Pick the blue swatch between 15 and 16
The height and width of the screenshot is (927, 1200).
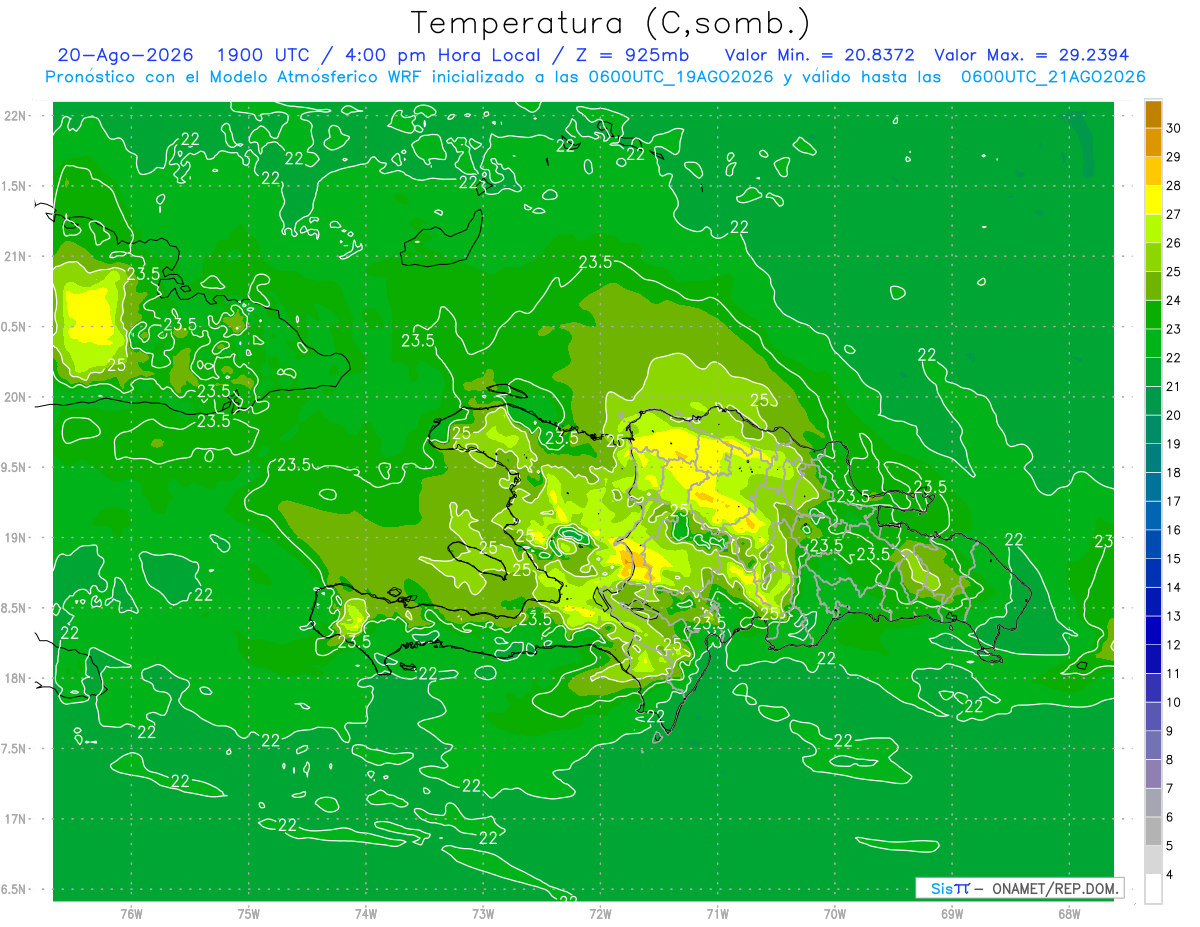[x=1153, y=544]
